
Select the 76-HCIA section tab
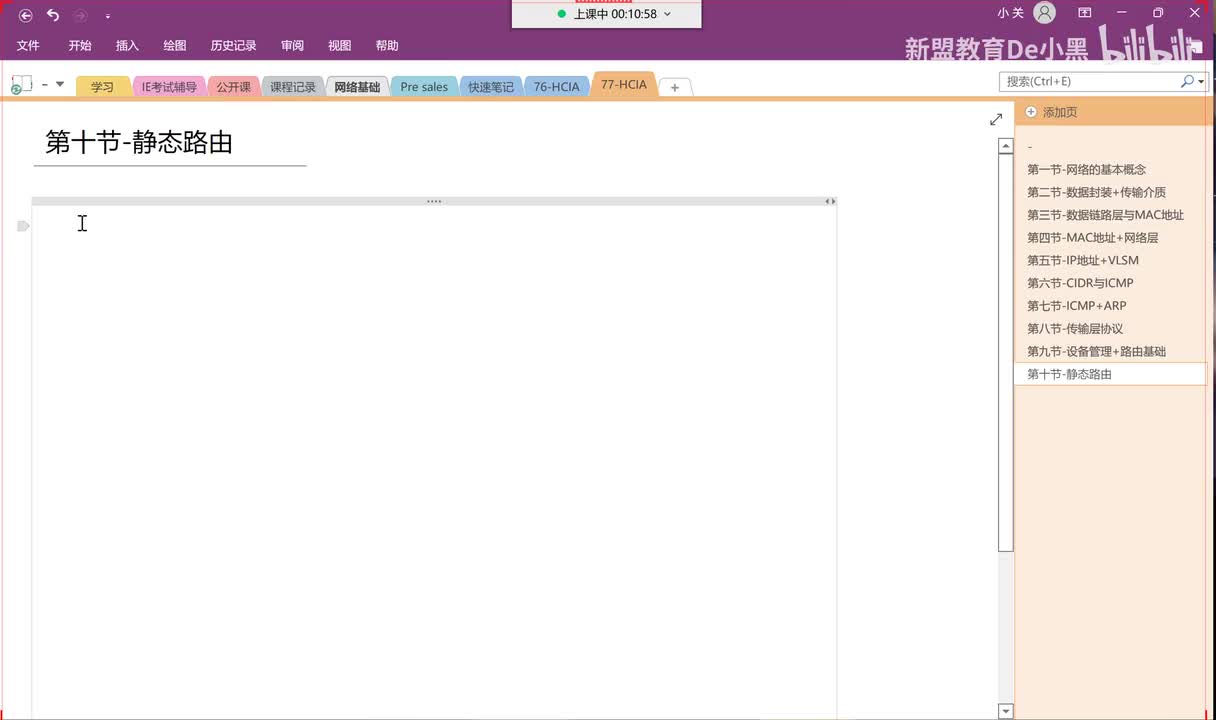point(556,87)
